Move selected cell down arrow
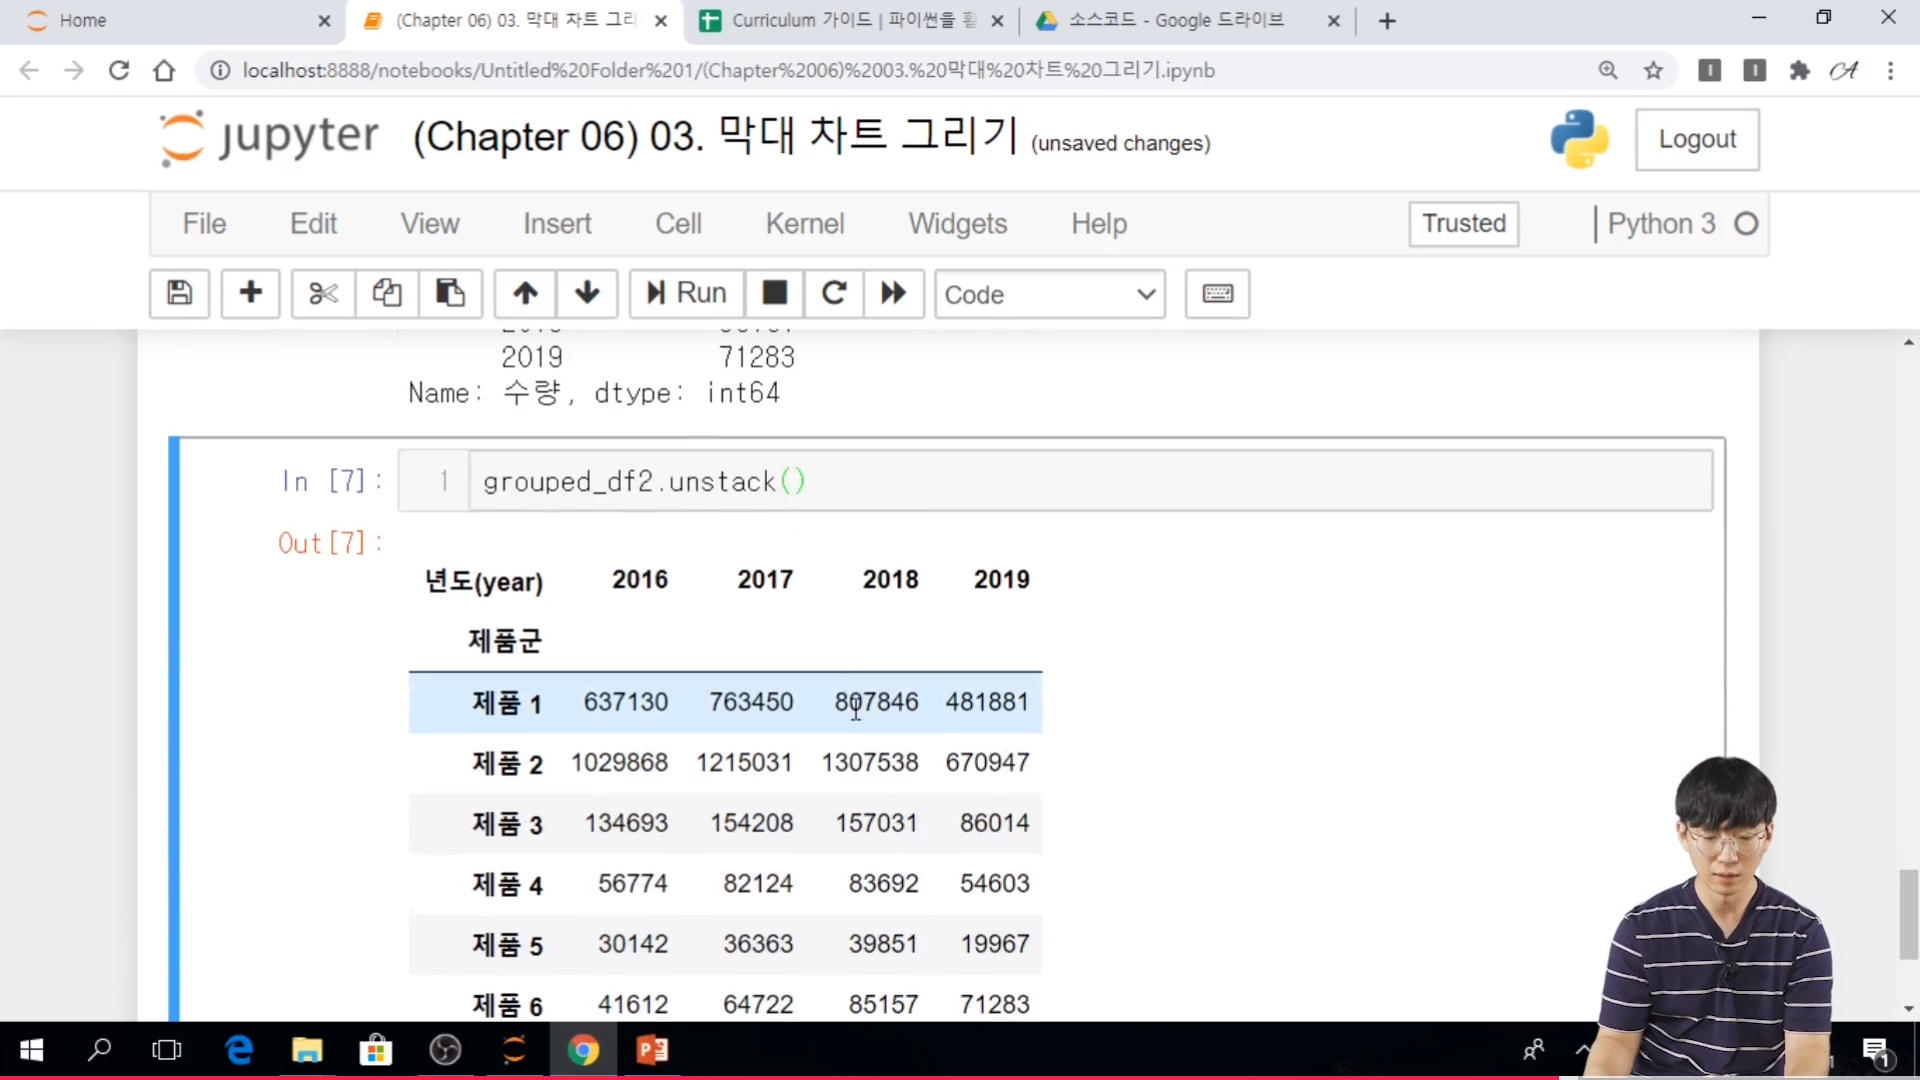The image size is (1920, 1080). click(x=587, y=293)
